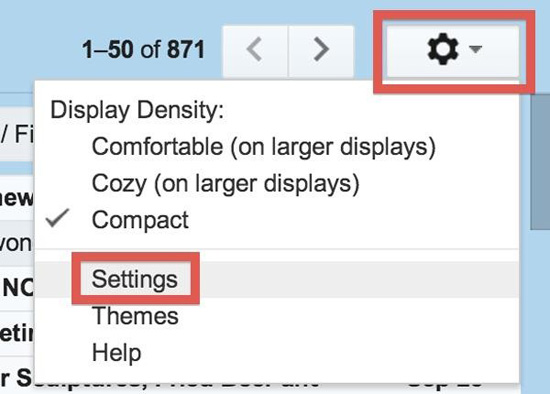Select Comfortable display density
This screenshot has width=550, height=394.
[x=263, y=146]
